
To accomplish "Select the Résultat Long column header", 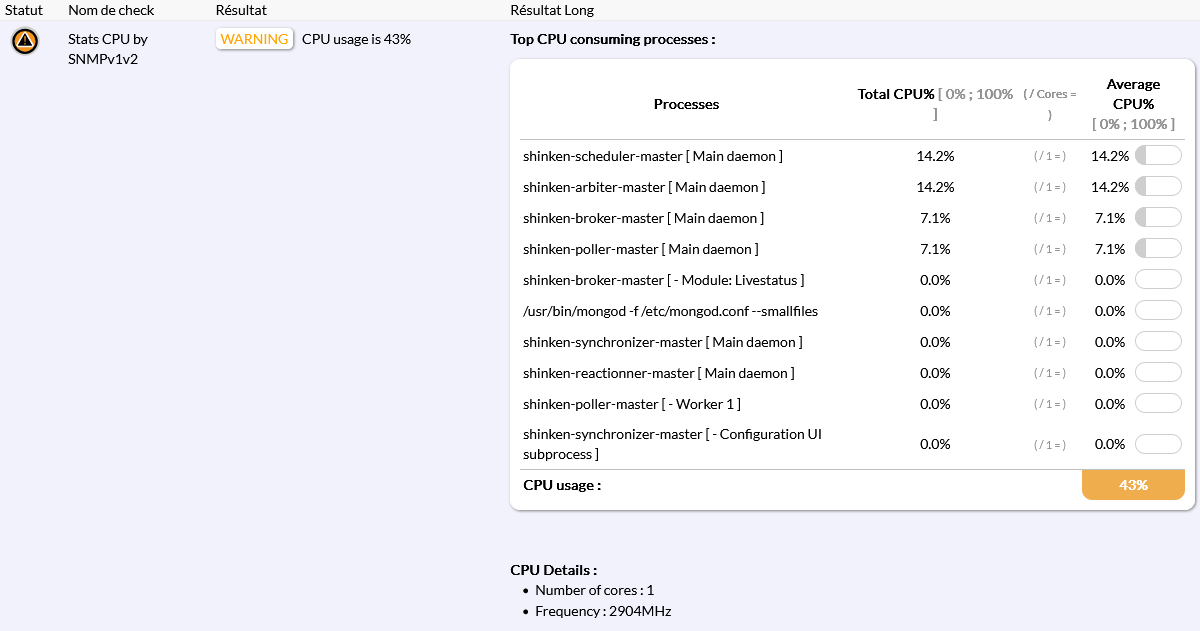I will (551, 10).
